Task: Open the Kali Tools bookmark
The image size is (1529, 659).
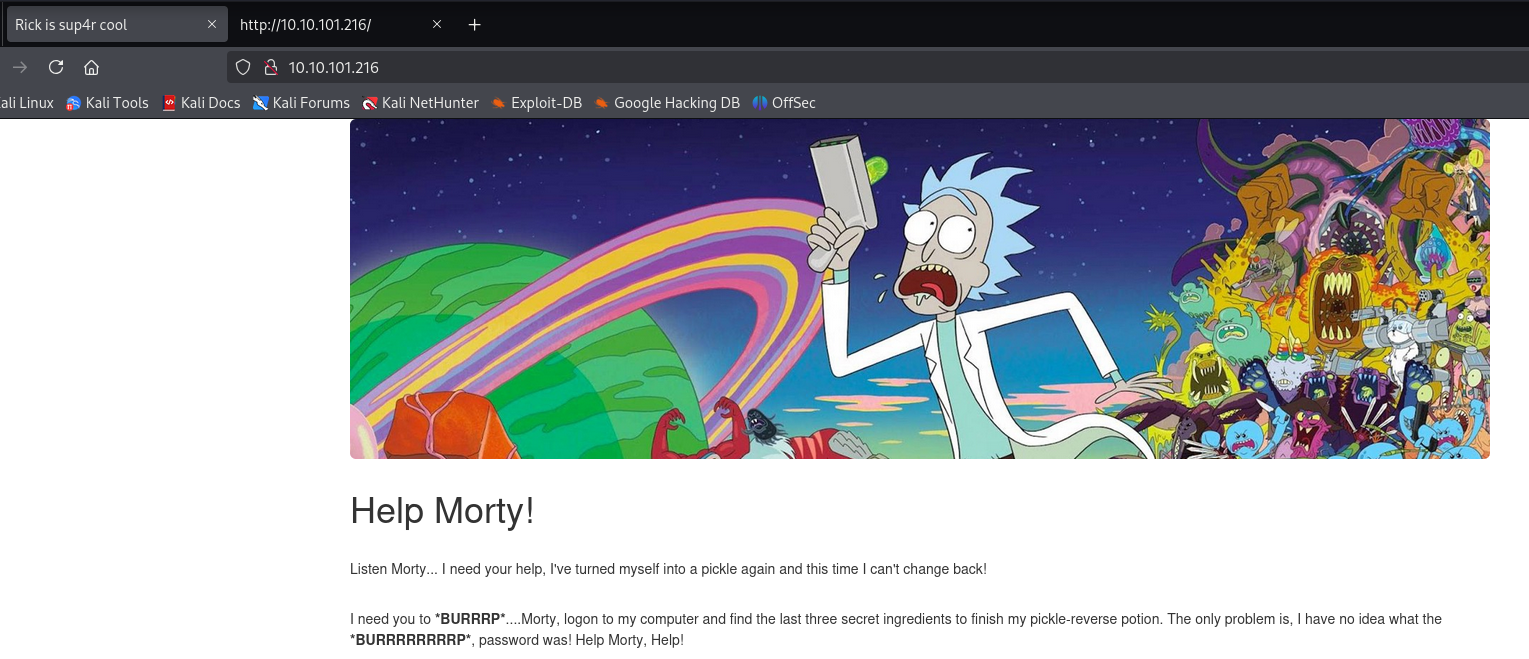Action: (108, 103)
